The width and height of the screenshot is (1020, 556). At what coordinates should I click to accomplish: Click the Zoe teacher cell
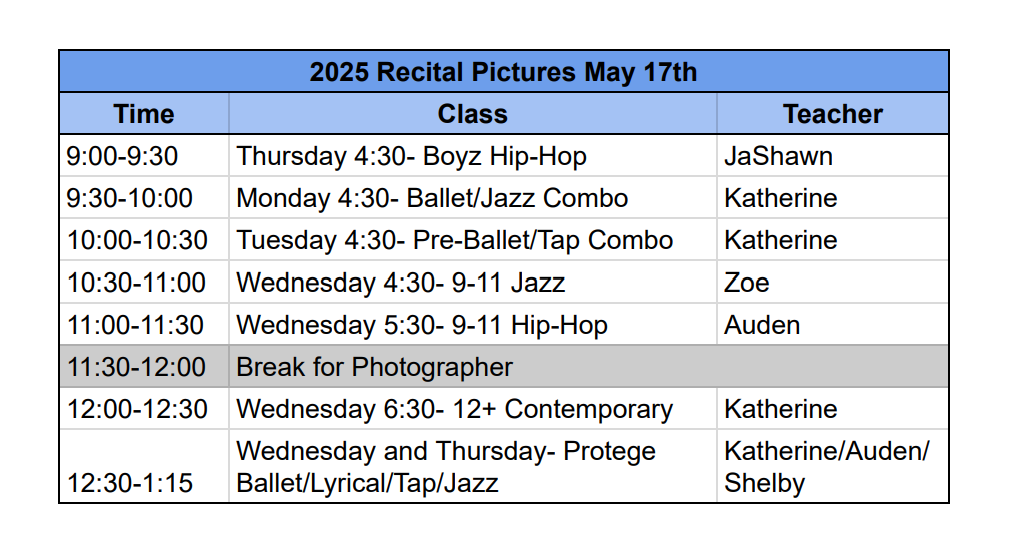pyautogui.click(x=747, y=283)
